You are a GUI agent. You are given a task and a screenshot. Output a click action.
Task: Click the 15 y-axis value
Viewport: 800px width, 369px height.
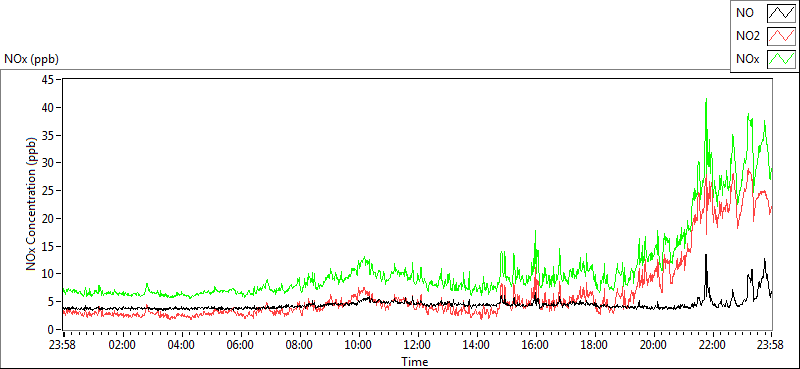(48, 246)
